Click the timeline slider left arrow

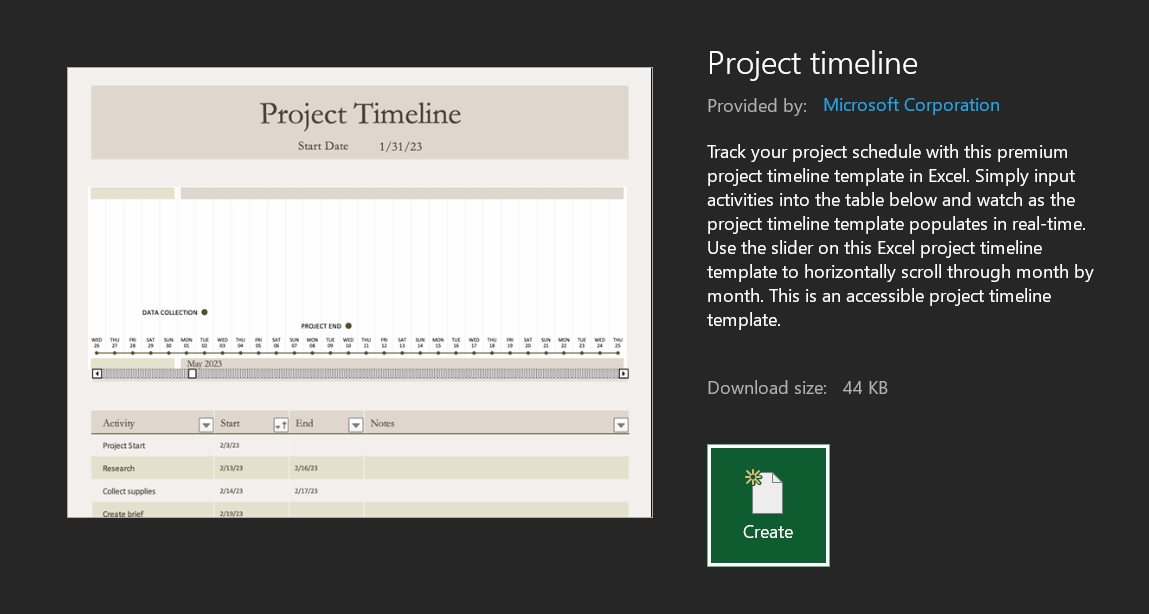tap(97, 374)
